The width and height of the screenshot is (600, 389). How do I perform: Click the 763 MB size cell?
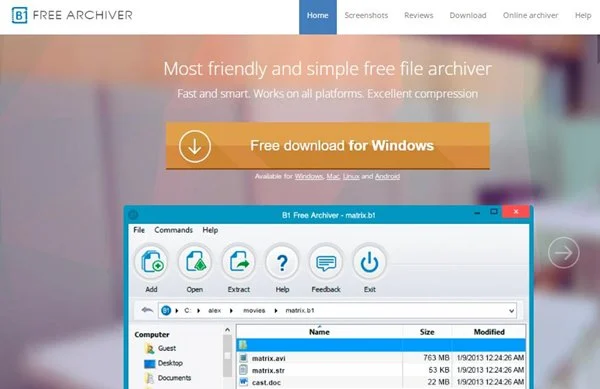tap(436, 358)
